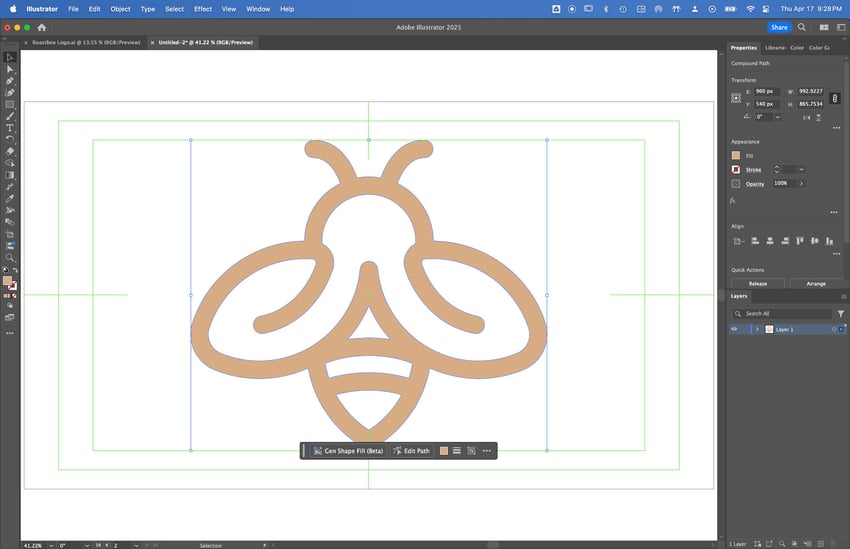Select the reference point locator grid

[x=736, y=98]
